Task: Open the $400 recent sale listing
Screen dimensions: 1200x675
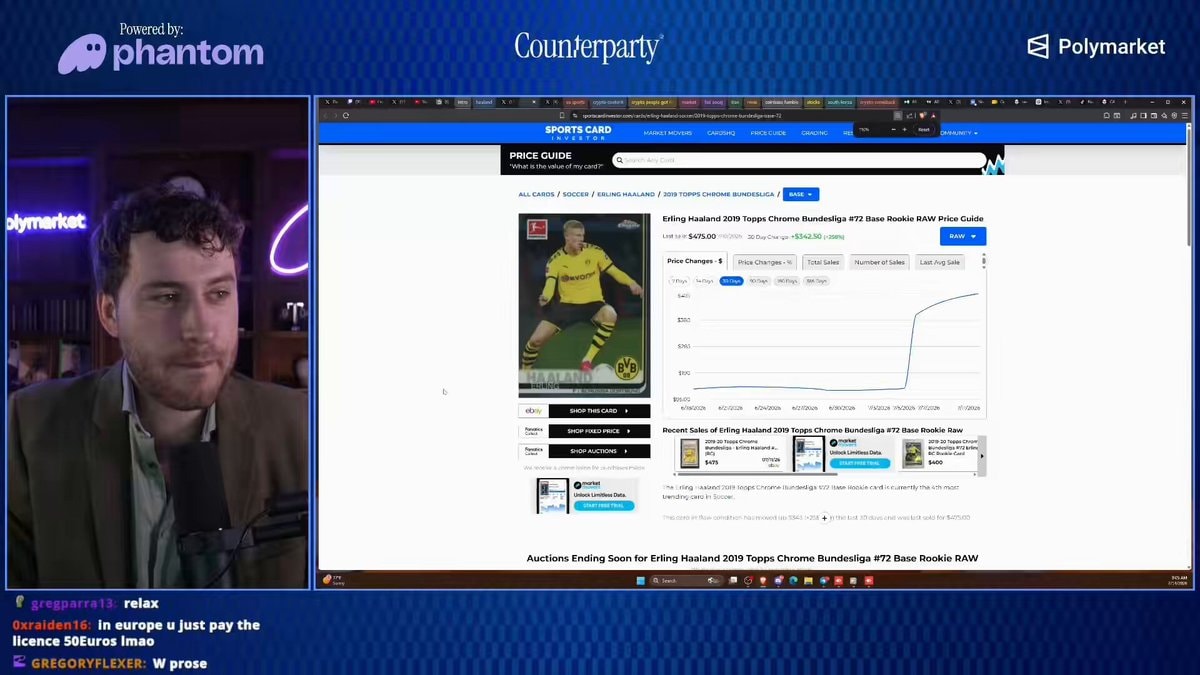Action: [x=938, y=454]
